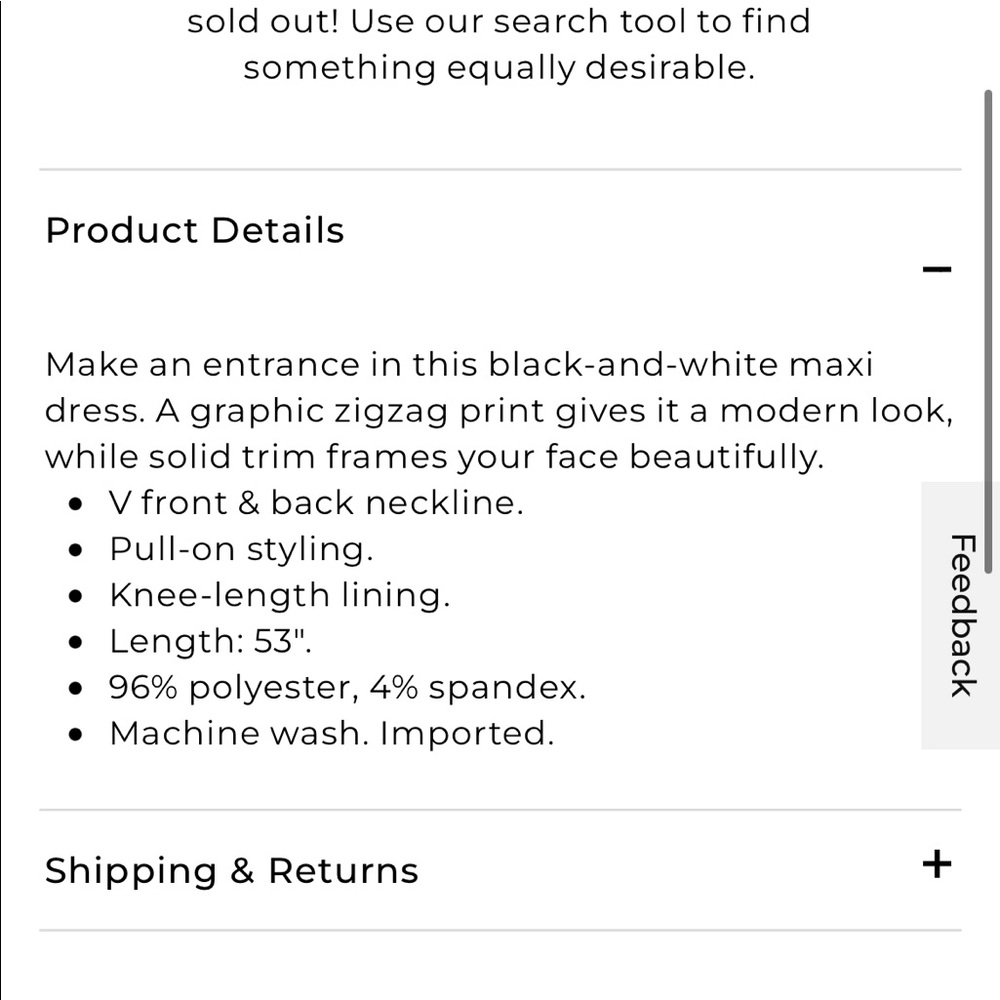Select the 'Make an entrance' description line
Screen dimensions: 1000x1000
point(459,365)
